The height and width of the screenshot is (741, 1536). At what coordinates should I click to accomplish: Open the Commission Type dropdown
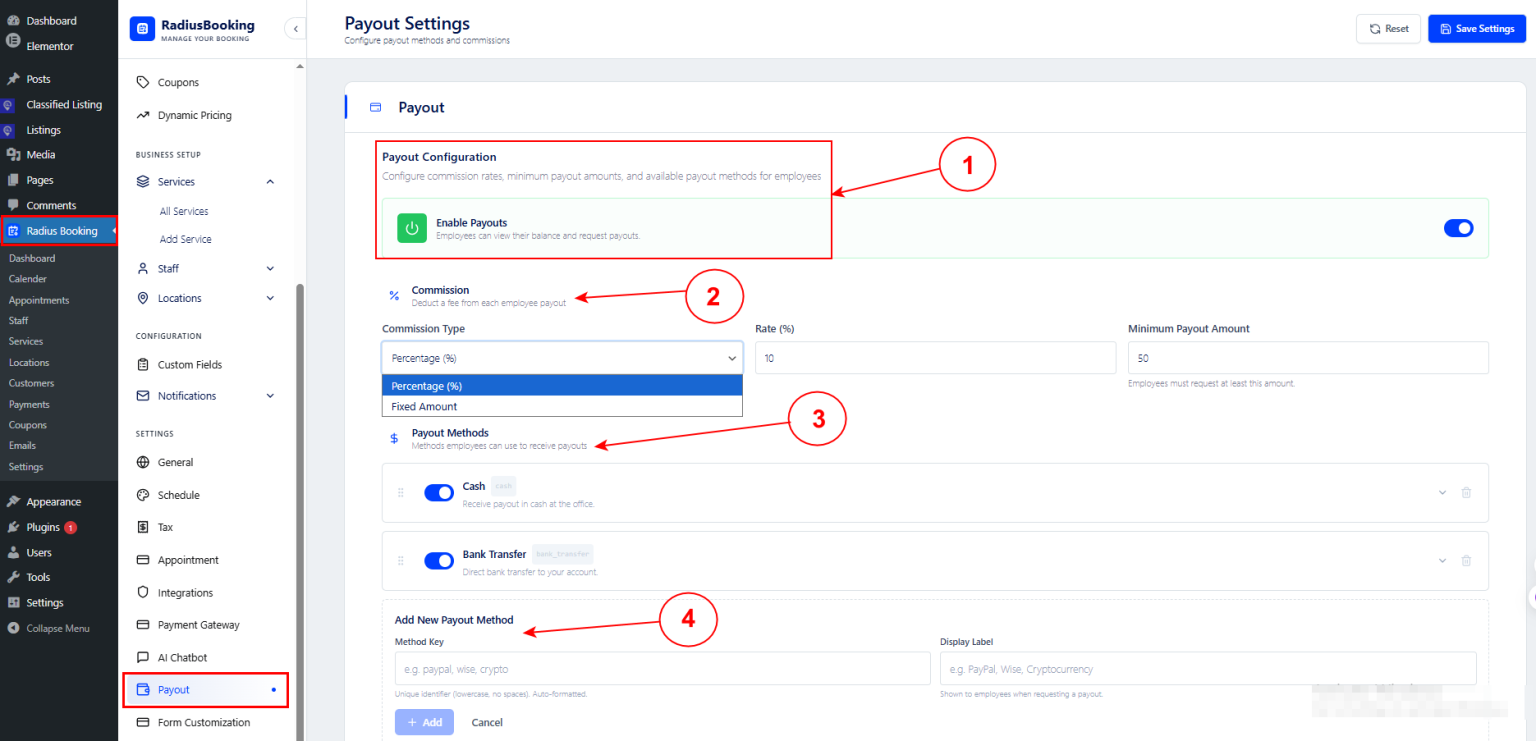pyautogui.click(x=562, y=357)
